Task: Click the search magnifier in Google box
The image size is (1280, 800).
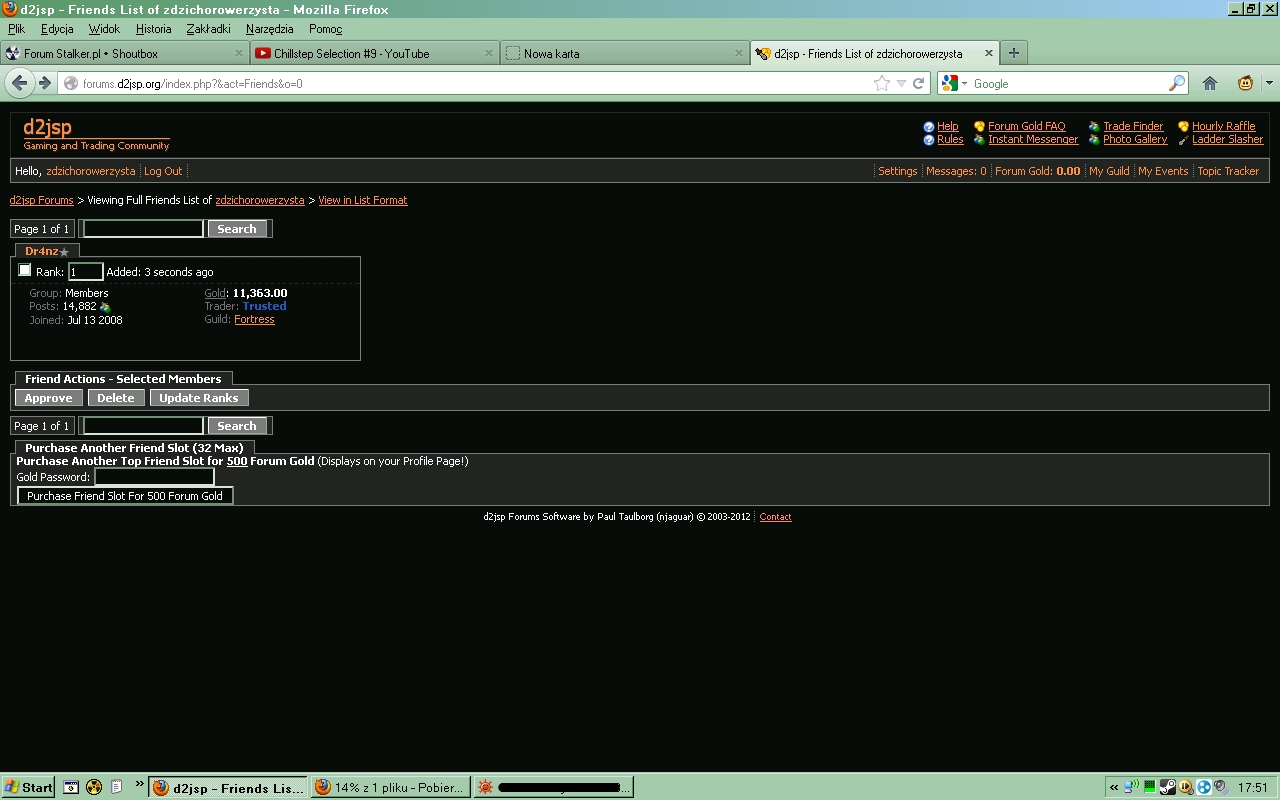Action: (x=1177, y=83)
